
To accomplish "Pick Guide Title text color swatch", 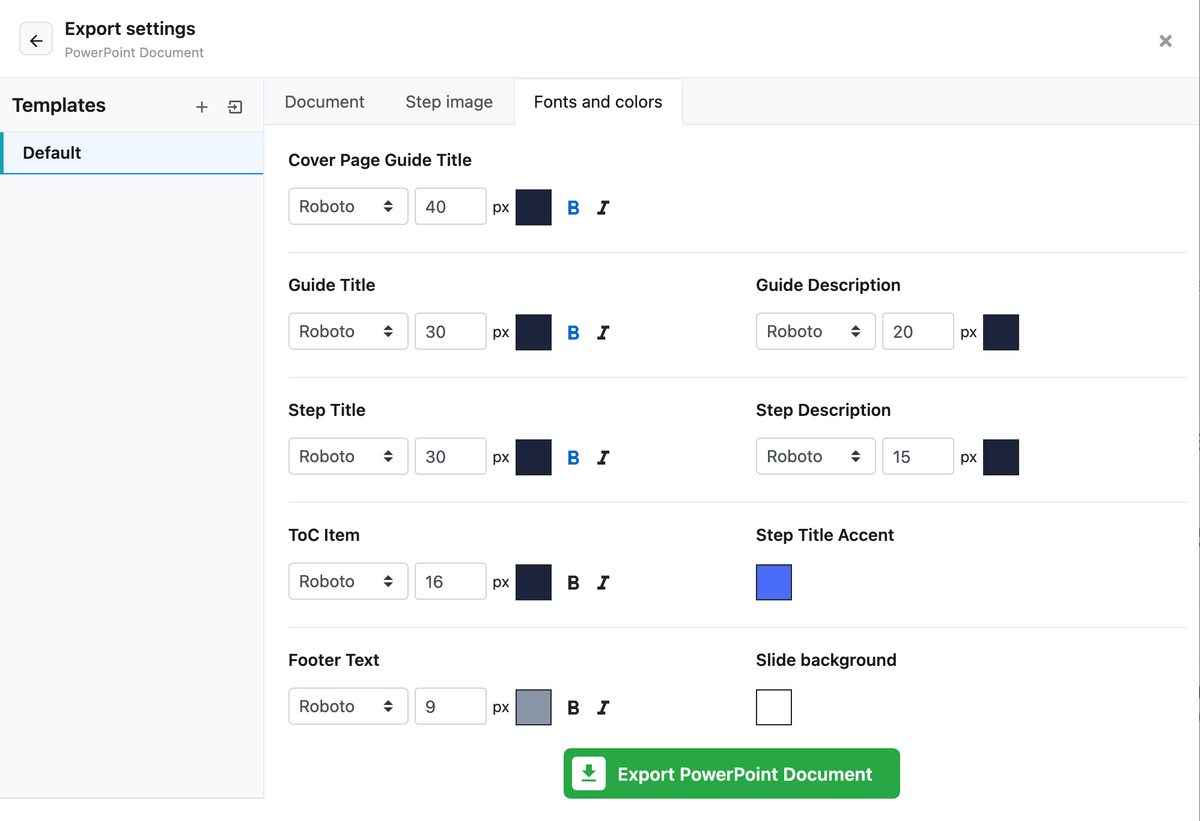I will pyautogui.click(x=534, y=332).
